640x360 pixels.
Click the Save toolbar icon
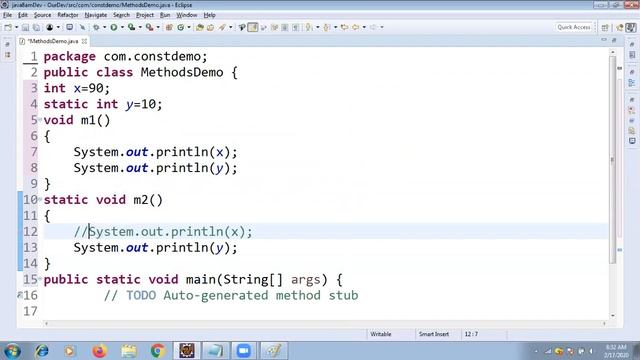(25, 27)
